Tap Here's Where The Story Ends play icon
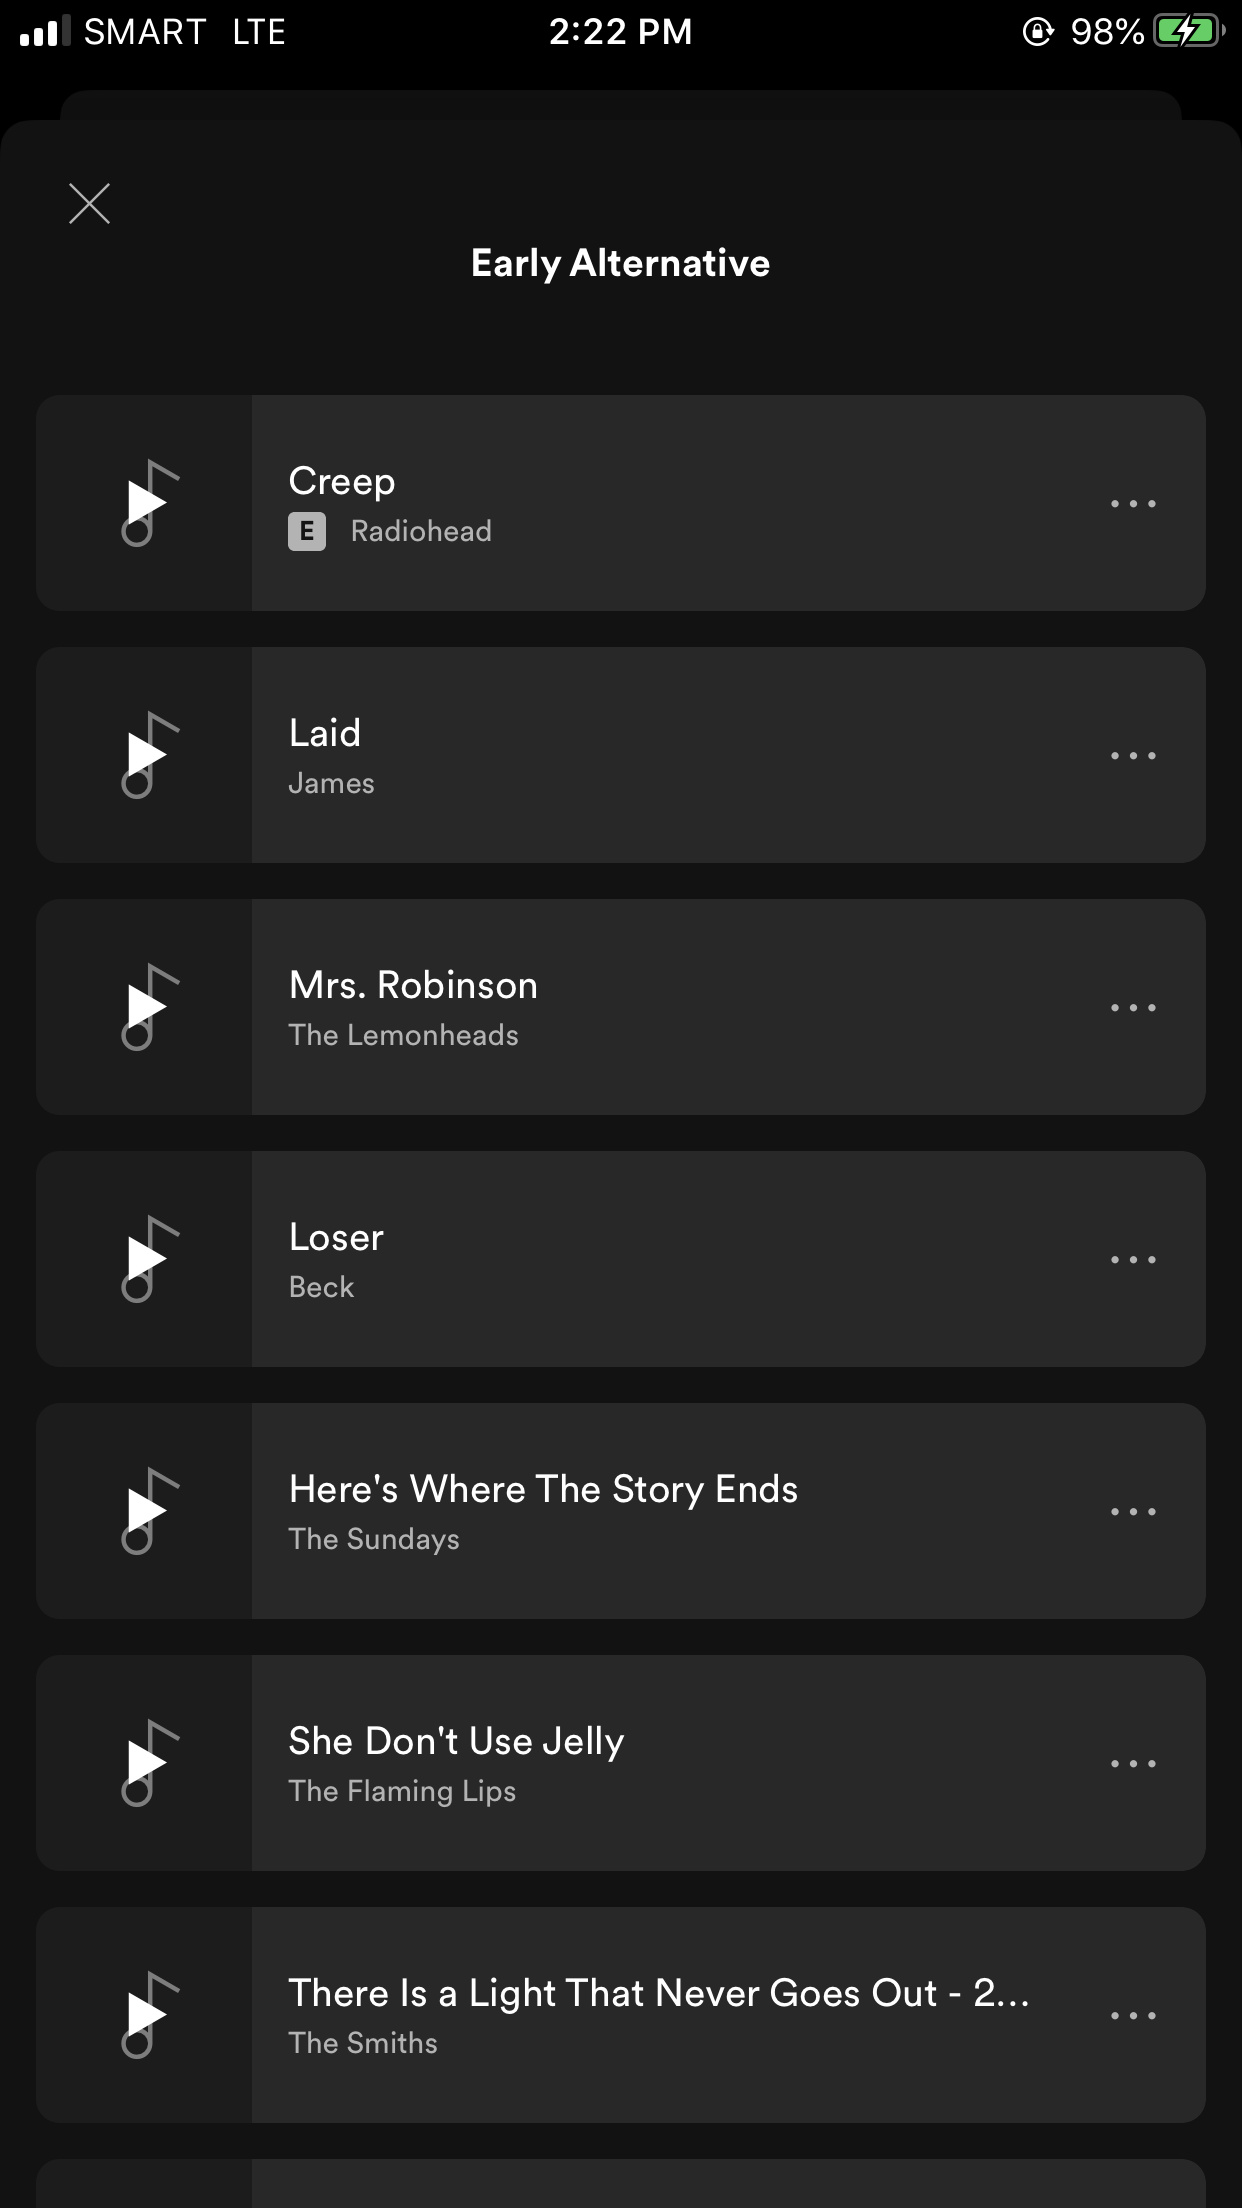 146,1511
